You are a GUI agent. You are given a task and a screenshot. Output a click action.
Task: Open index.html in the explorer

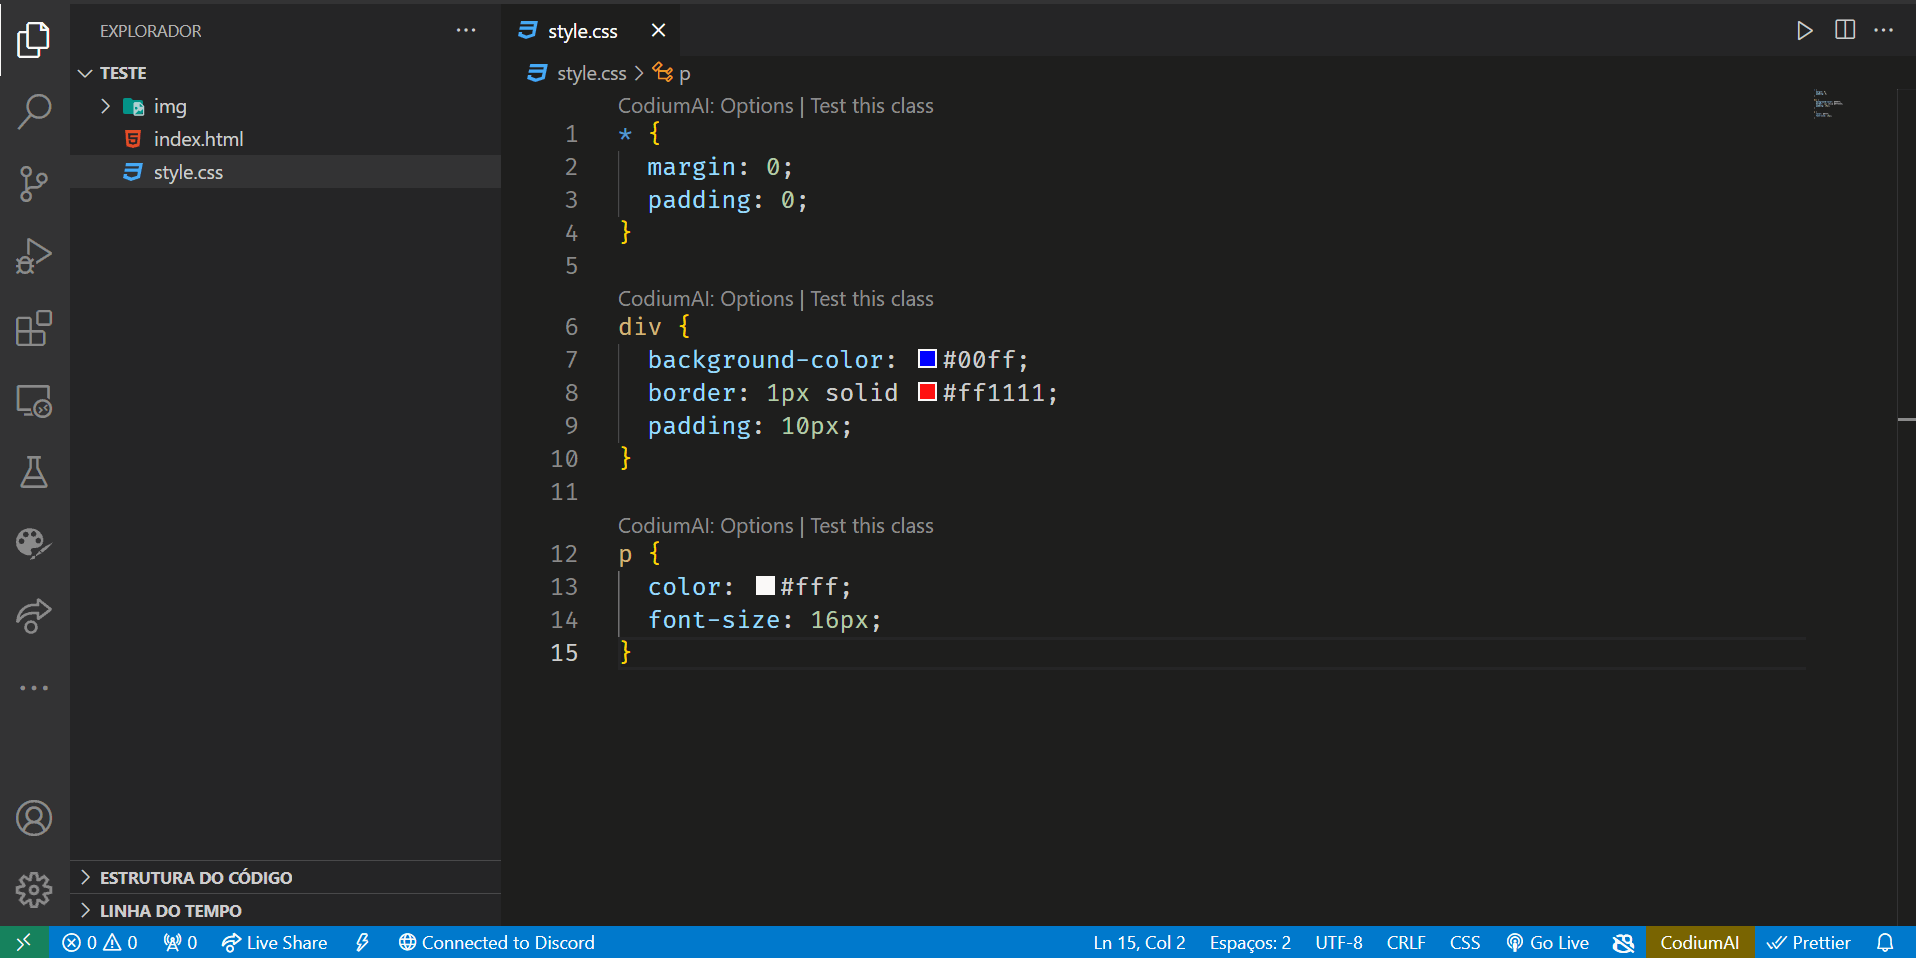pos(198,139)
